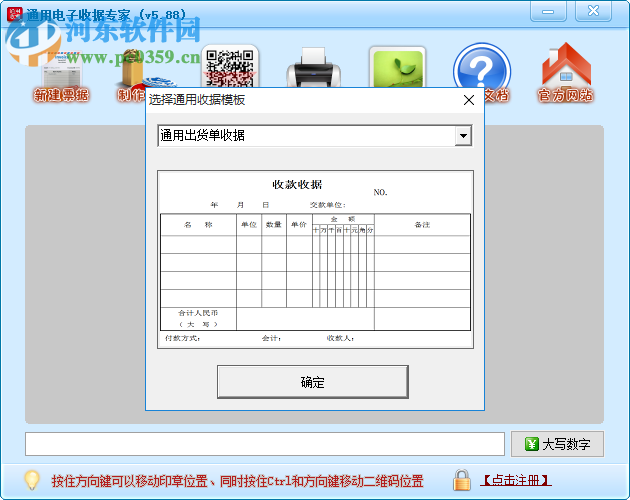Screen dimensions: 630x500
Task: Open the 【点击注册】 registration link
Action: point(515,480)
